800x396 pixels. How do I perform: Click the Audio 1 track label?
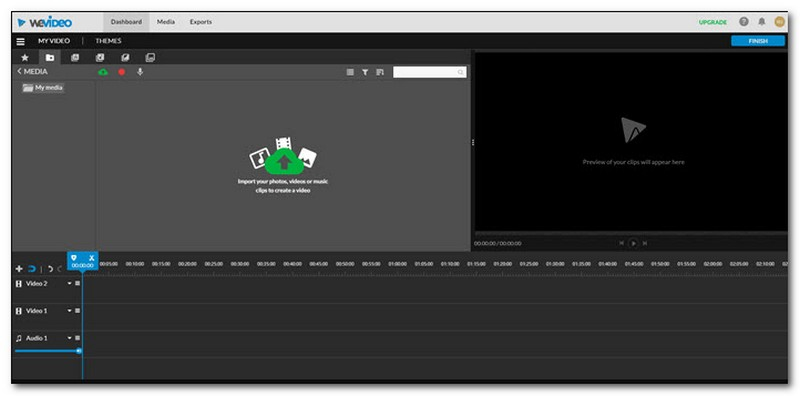(x=37, y=338)
